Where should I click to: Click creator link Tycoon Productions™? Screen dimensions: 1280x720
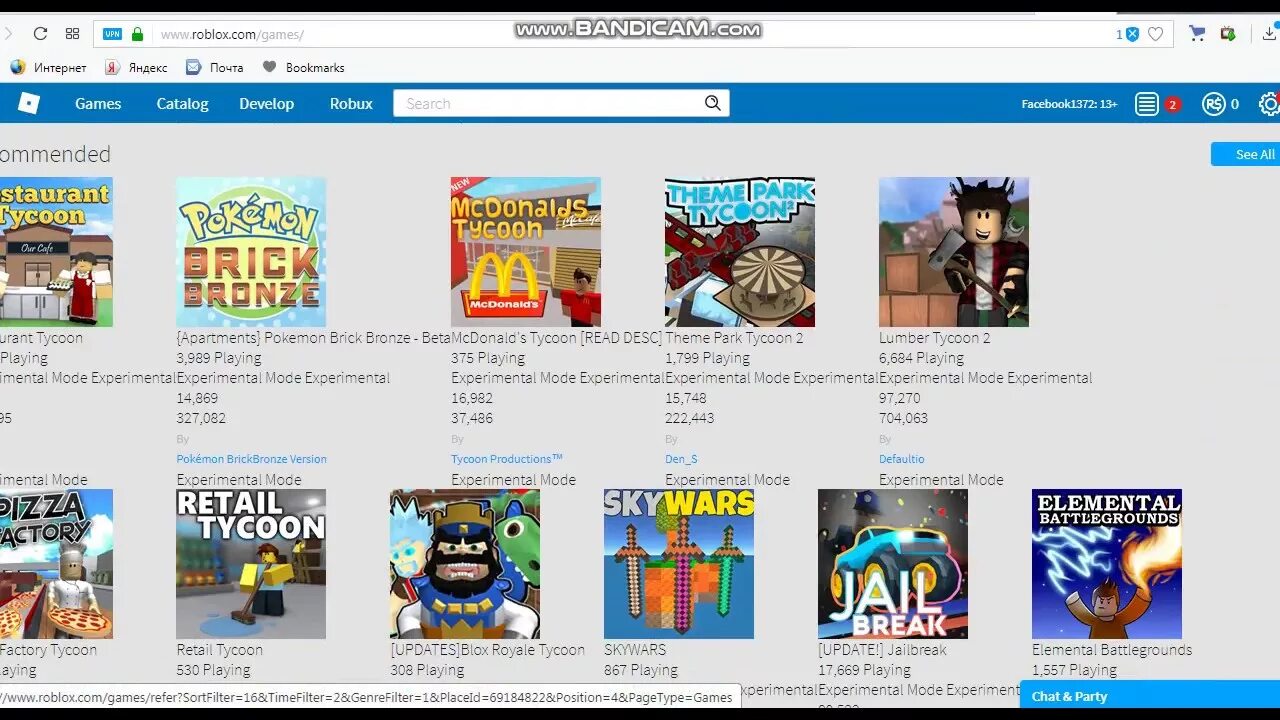[x=507, y=459]
